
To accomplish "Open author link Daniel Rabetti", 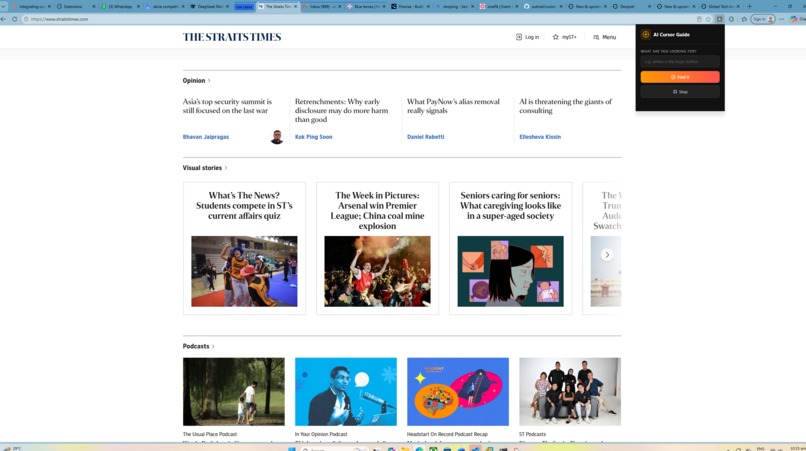I will pos(425,137).
